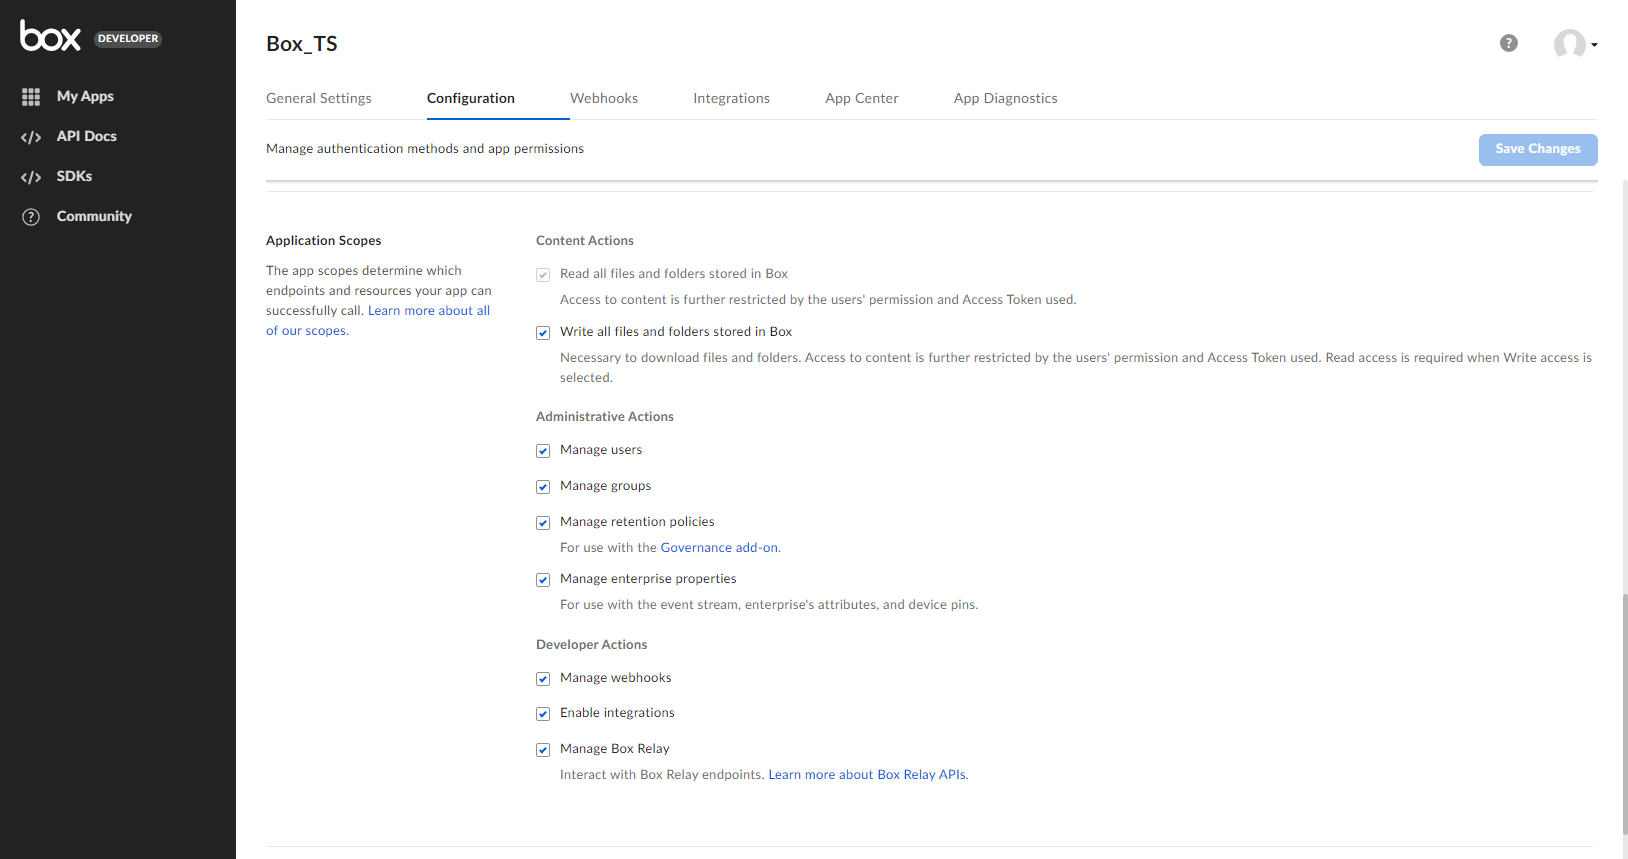Toggle Manage enterprise properties checkbox
This screenshot has width=1628, height=859.
543,580
